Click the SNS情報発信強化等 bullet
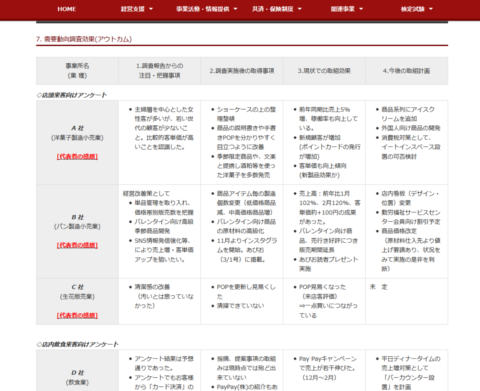 click(164, 250)
